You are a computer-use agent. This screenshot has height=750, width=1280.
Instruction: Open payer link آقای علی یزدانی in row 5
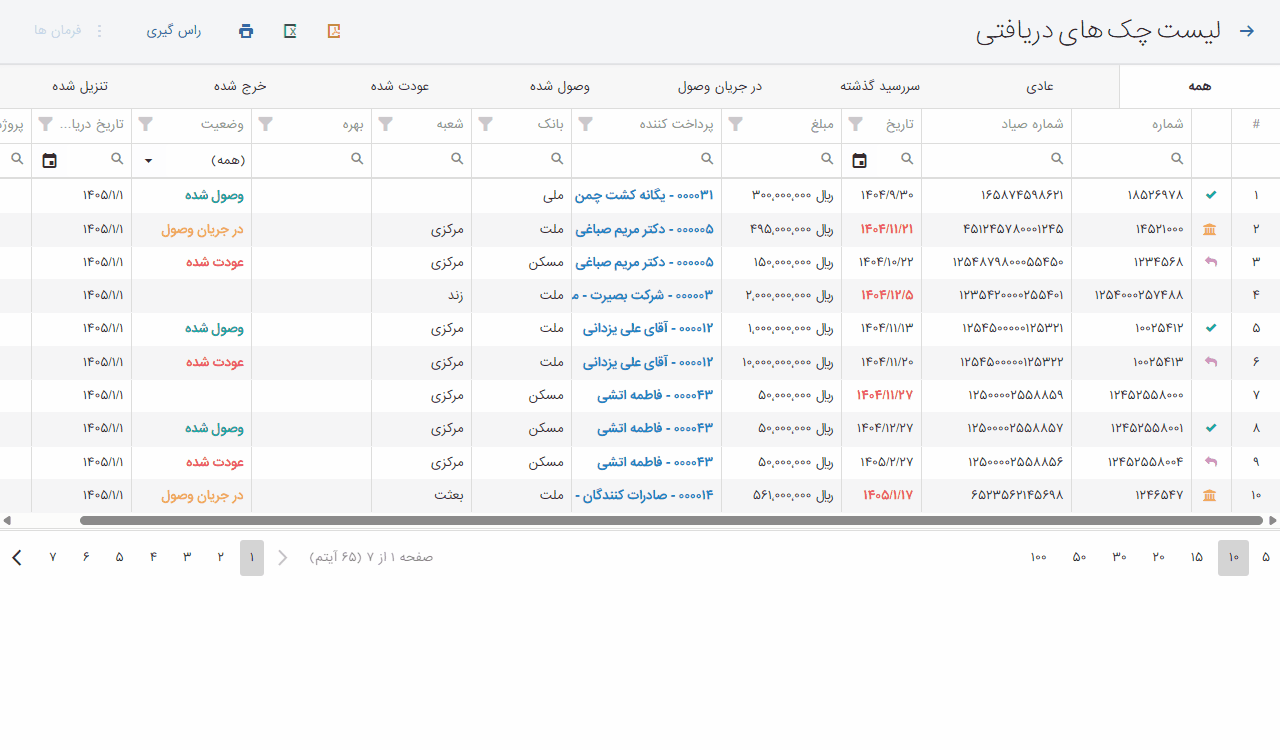[x=648, y=328]
